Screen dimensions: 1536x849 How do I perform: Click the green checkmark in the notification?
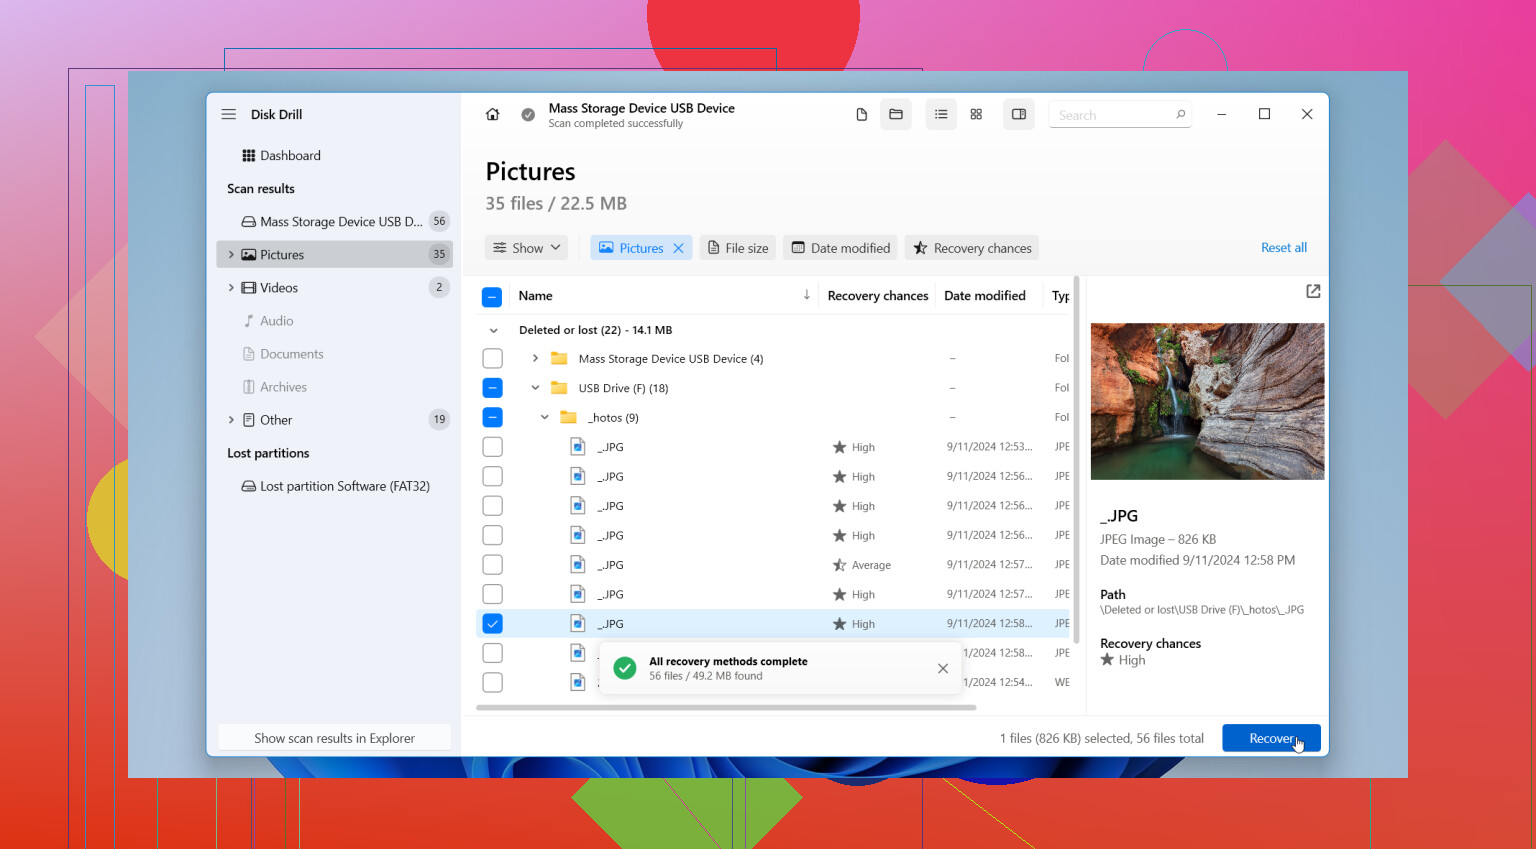(625, 668)
